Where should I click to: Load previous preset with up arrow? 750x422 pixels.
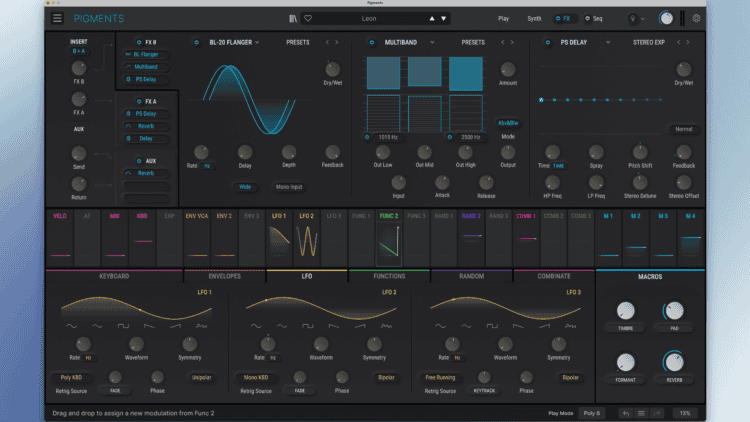coord(432,19)
